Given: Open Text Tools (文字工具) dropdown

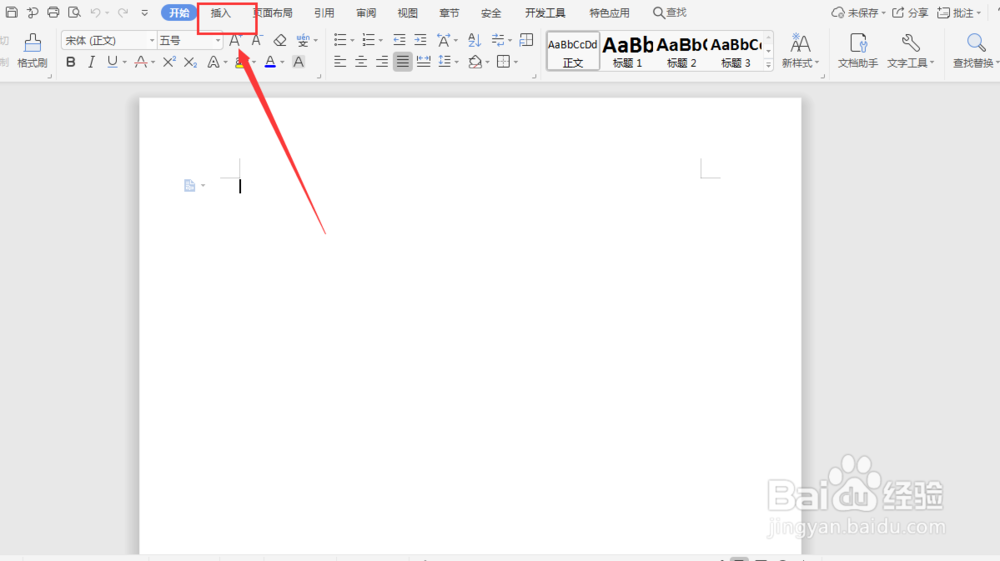Looking at the screenshot, I should click(910, 51).
